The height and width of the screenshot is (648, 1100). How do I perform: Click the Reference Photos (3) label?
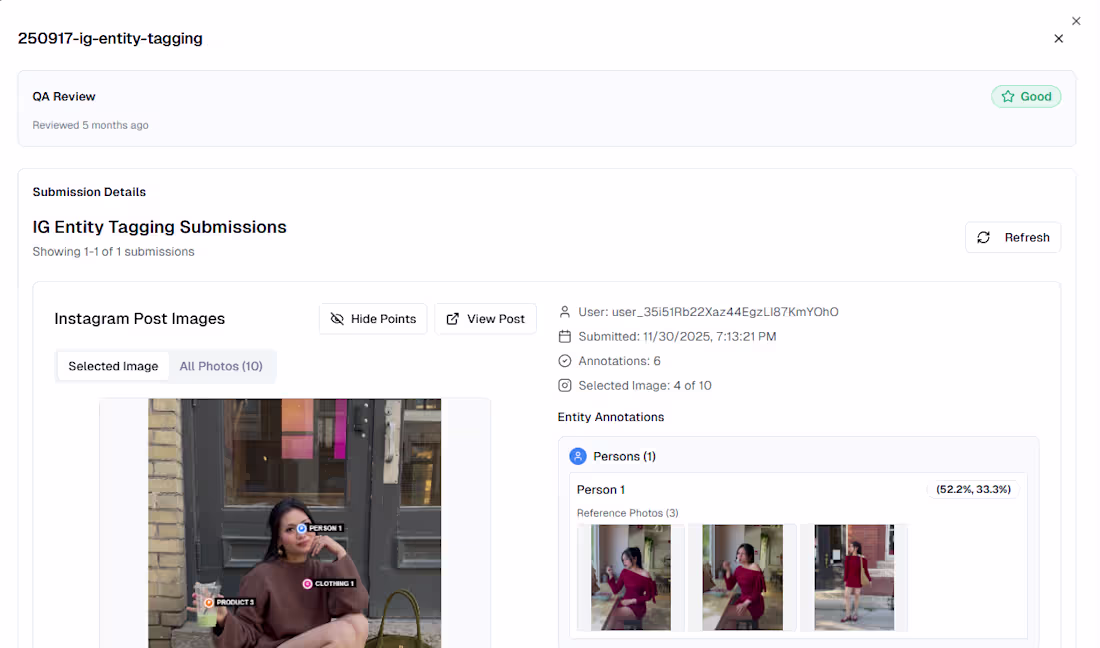point(628,513)
